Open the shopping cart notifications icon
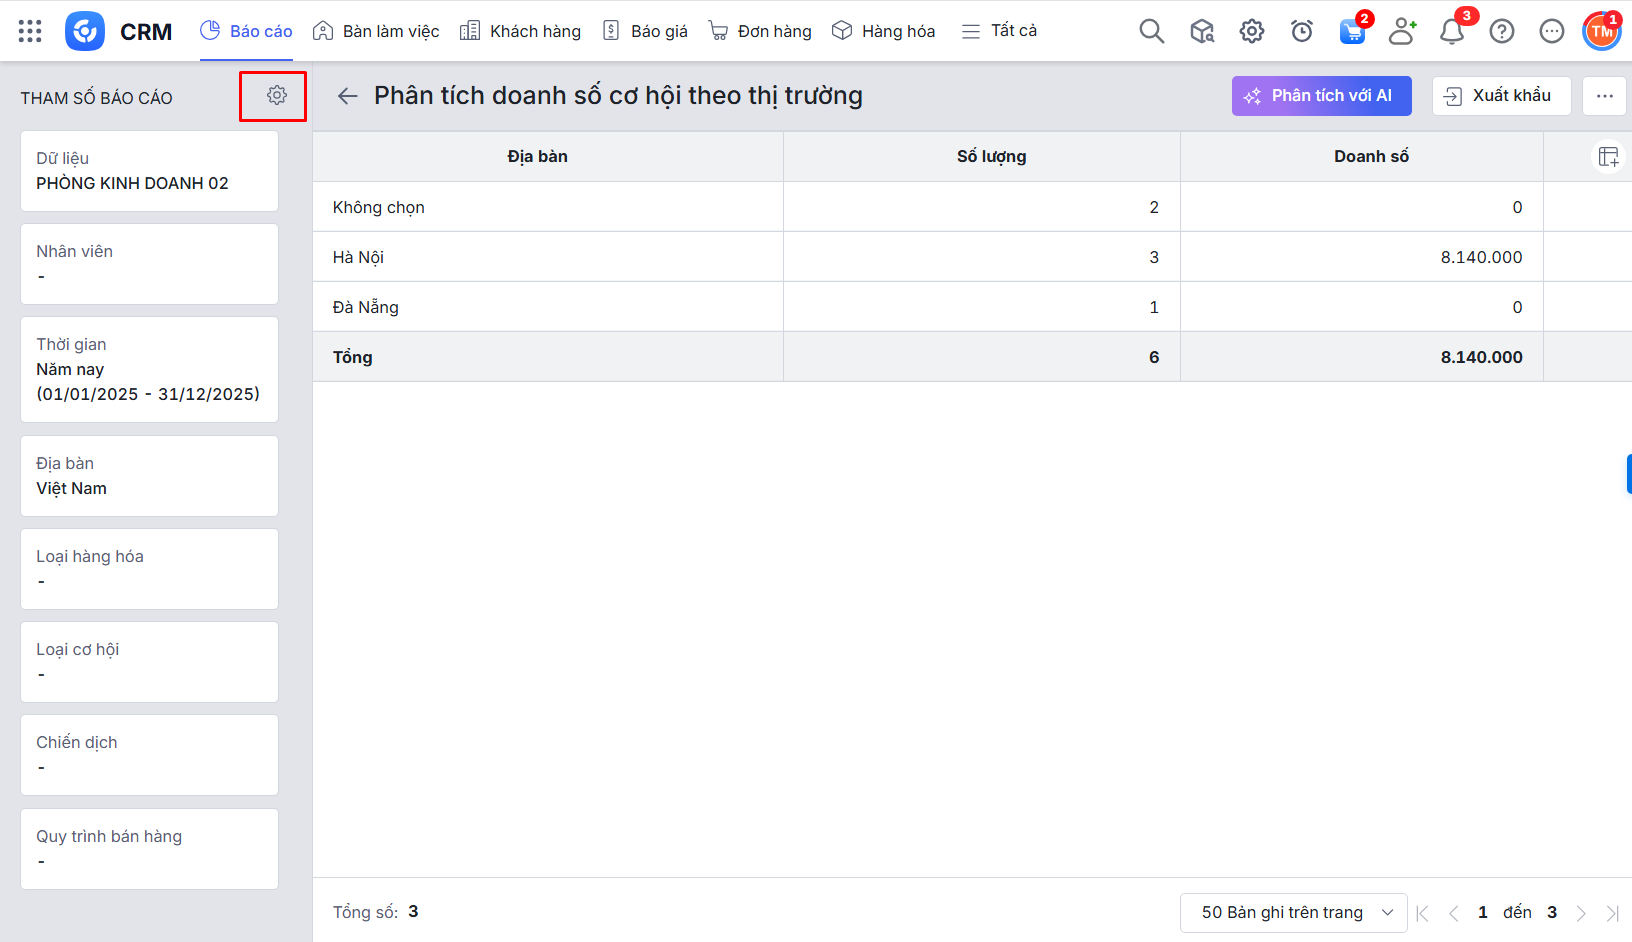The height and width of the screenshot is (942, 1632). 1352,31
